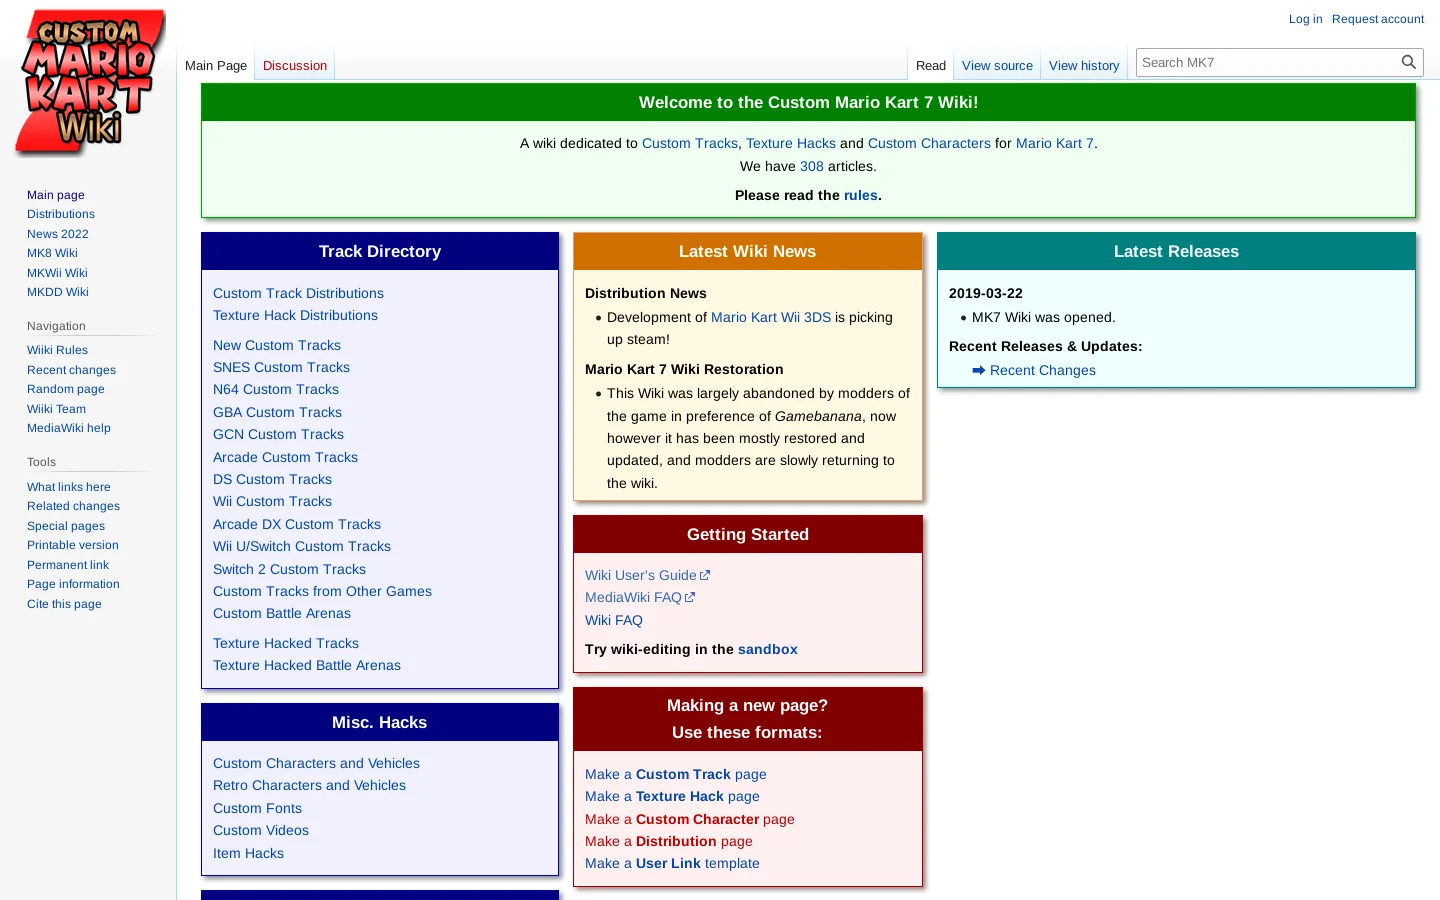The image size is (1440, 900).
Task: Click the 308 articles count link
Action: coord(812,166)
